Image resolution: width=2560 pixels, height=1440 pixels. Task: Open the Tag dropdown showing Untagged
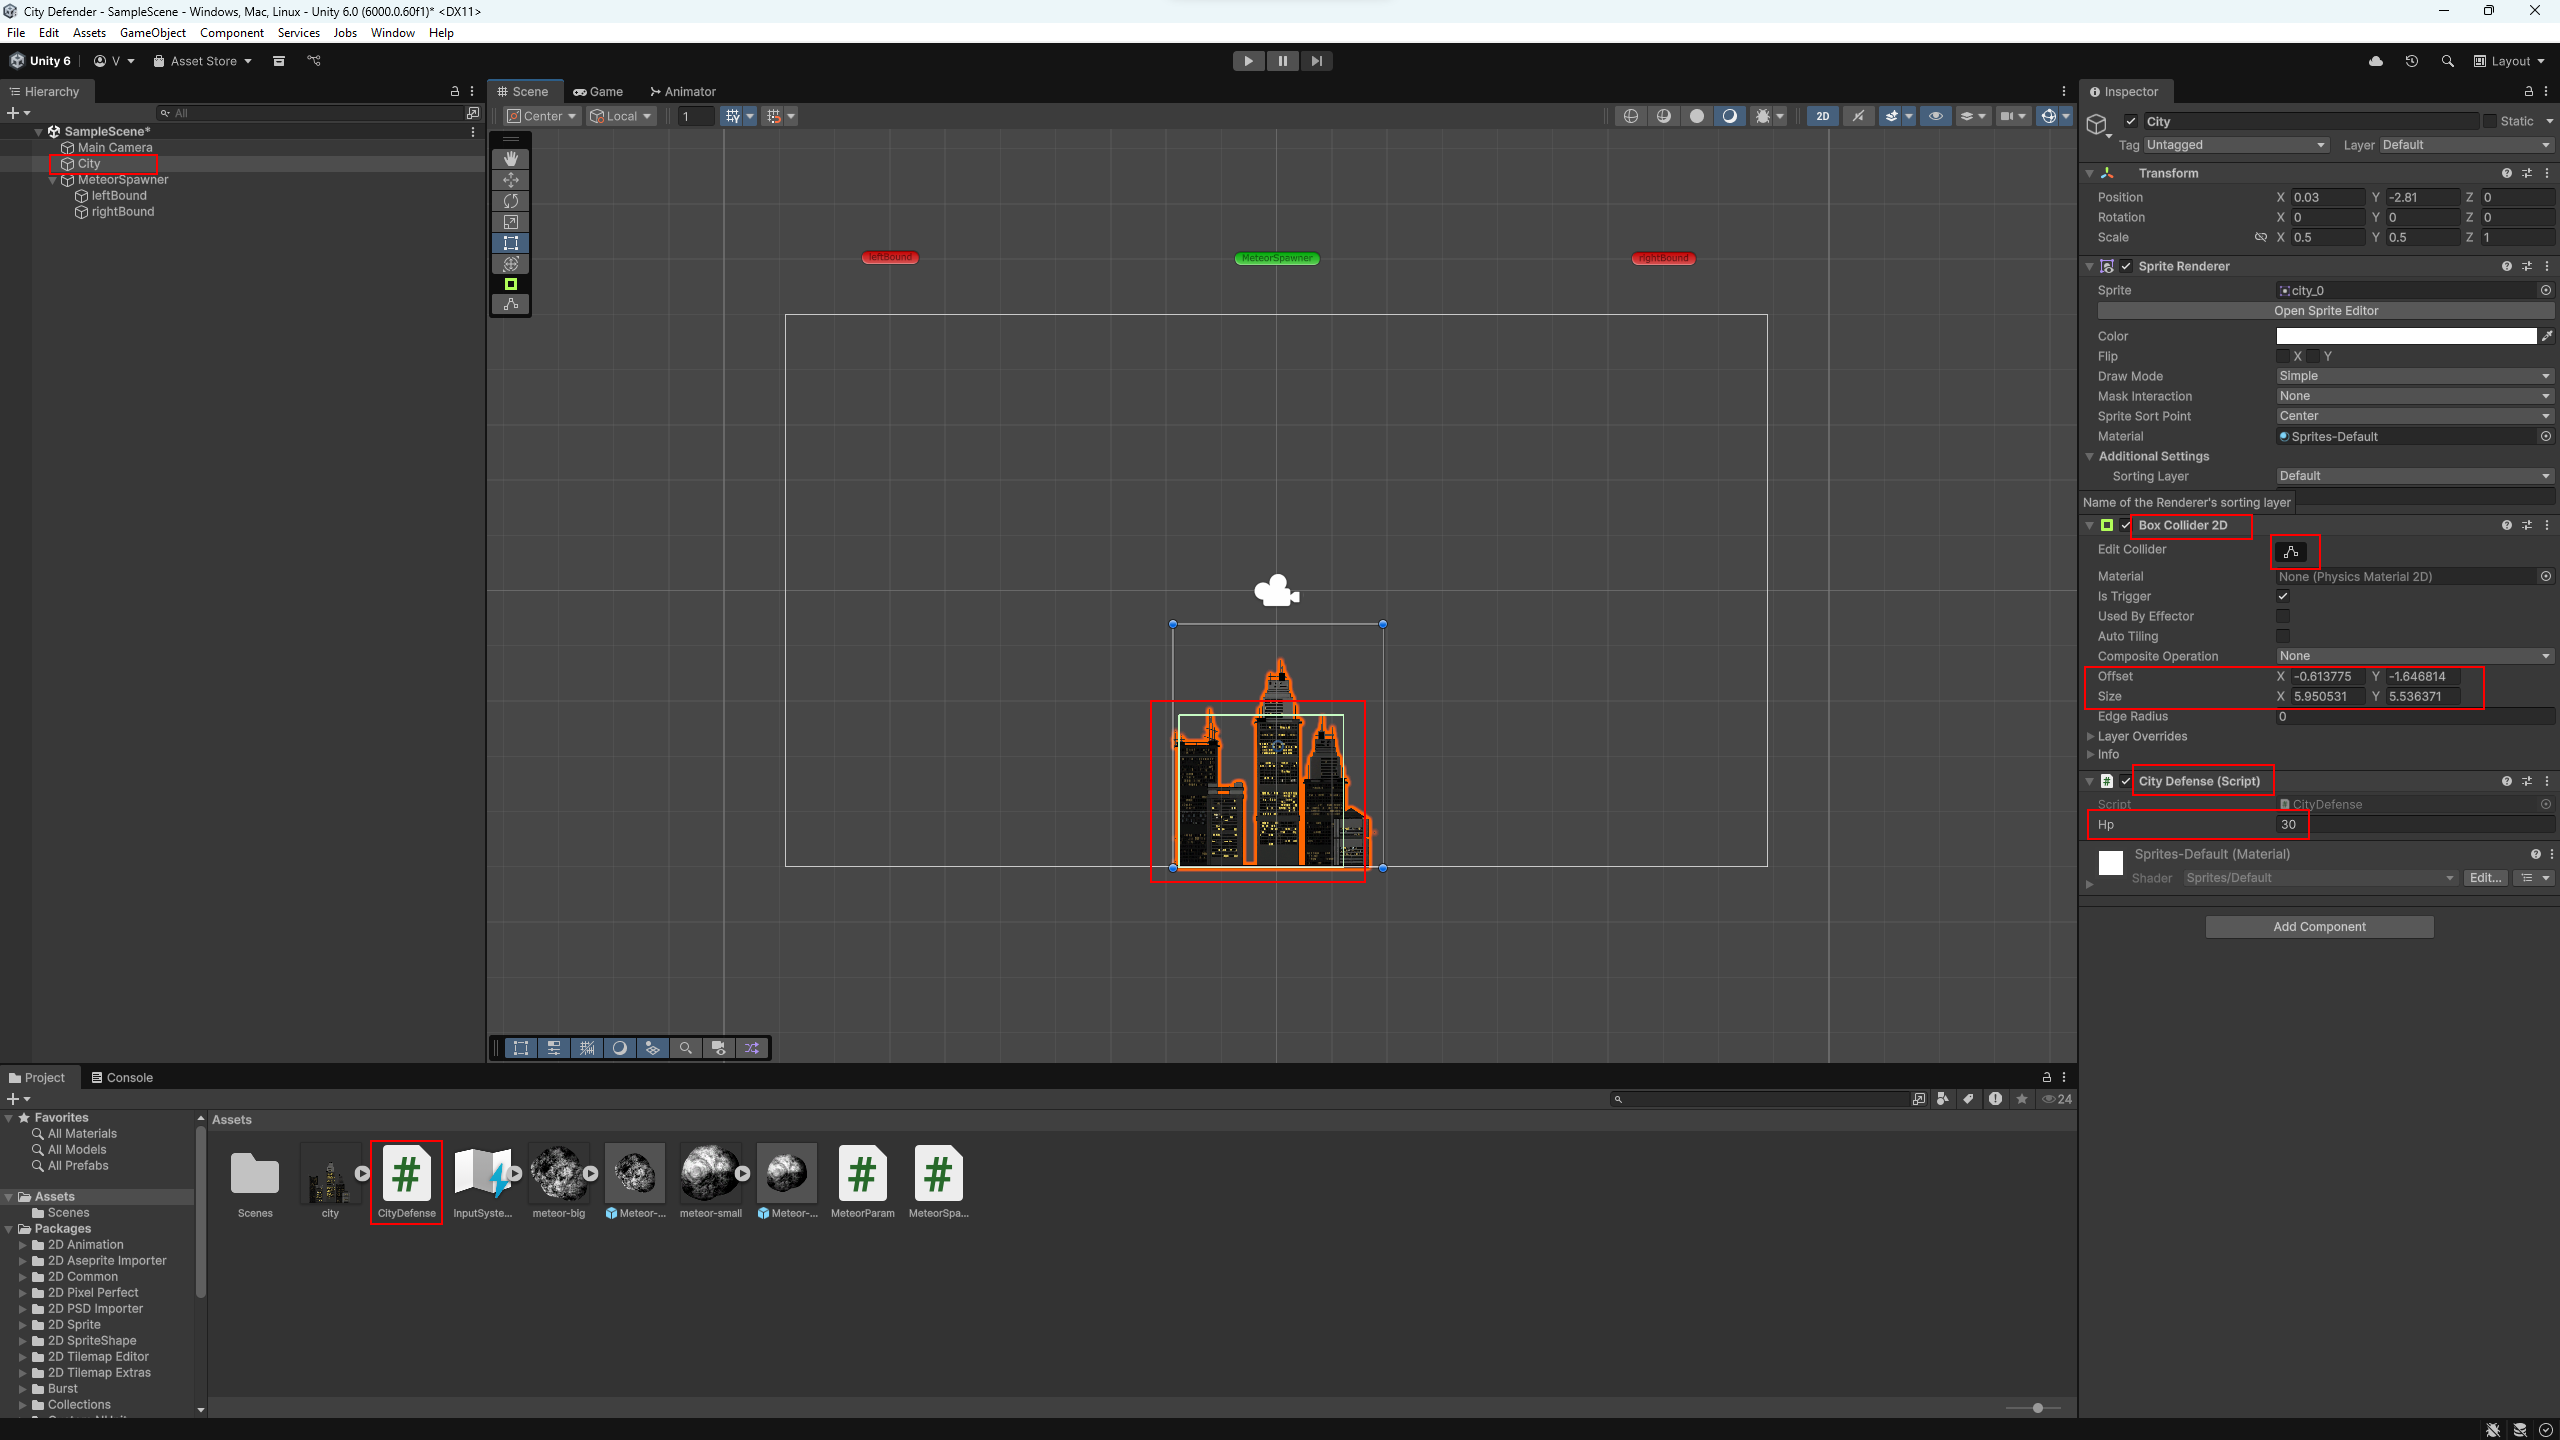(x=2235, y=145)
